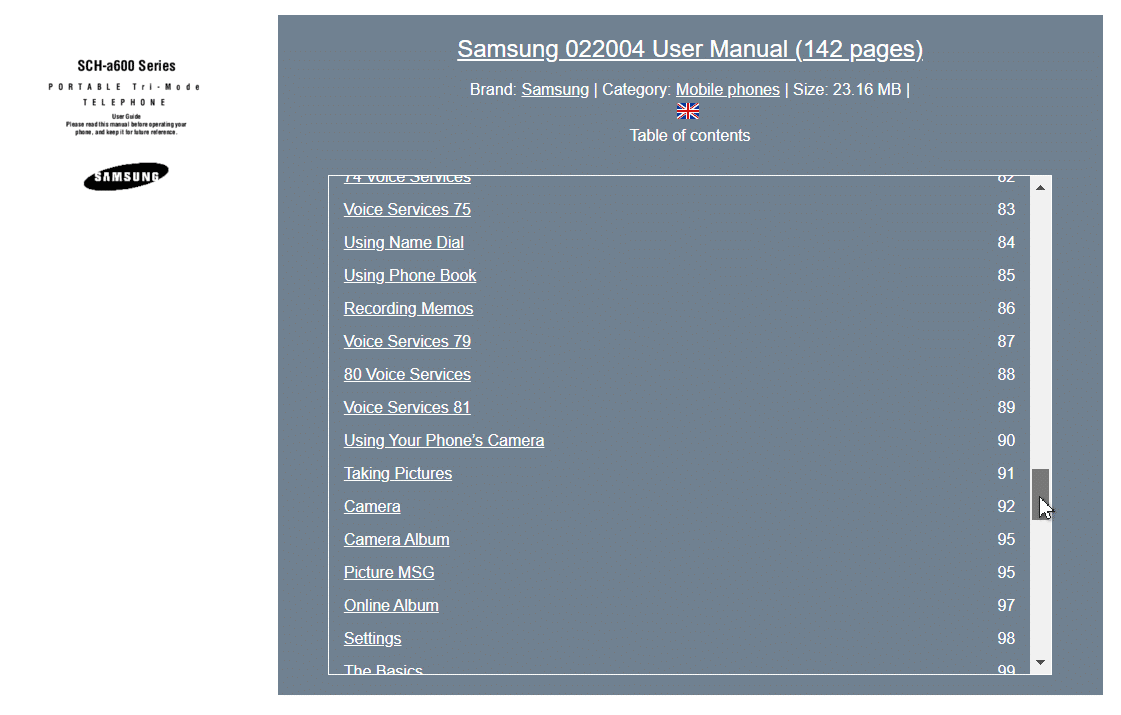Image resolution: width=1121 pixels, height=715 pixels.
Task: Click page number 85 beside Using Phone Book
Action: (1006, 275)
